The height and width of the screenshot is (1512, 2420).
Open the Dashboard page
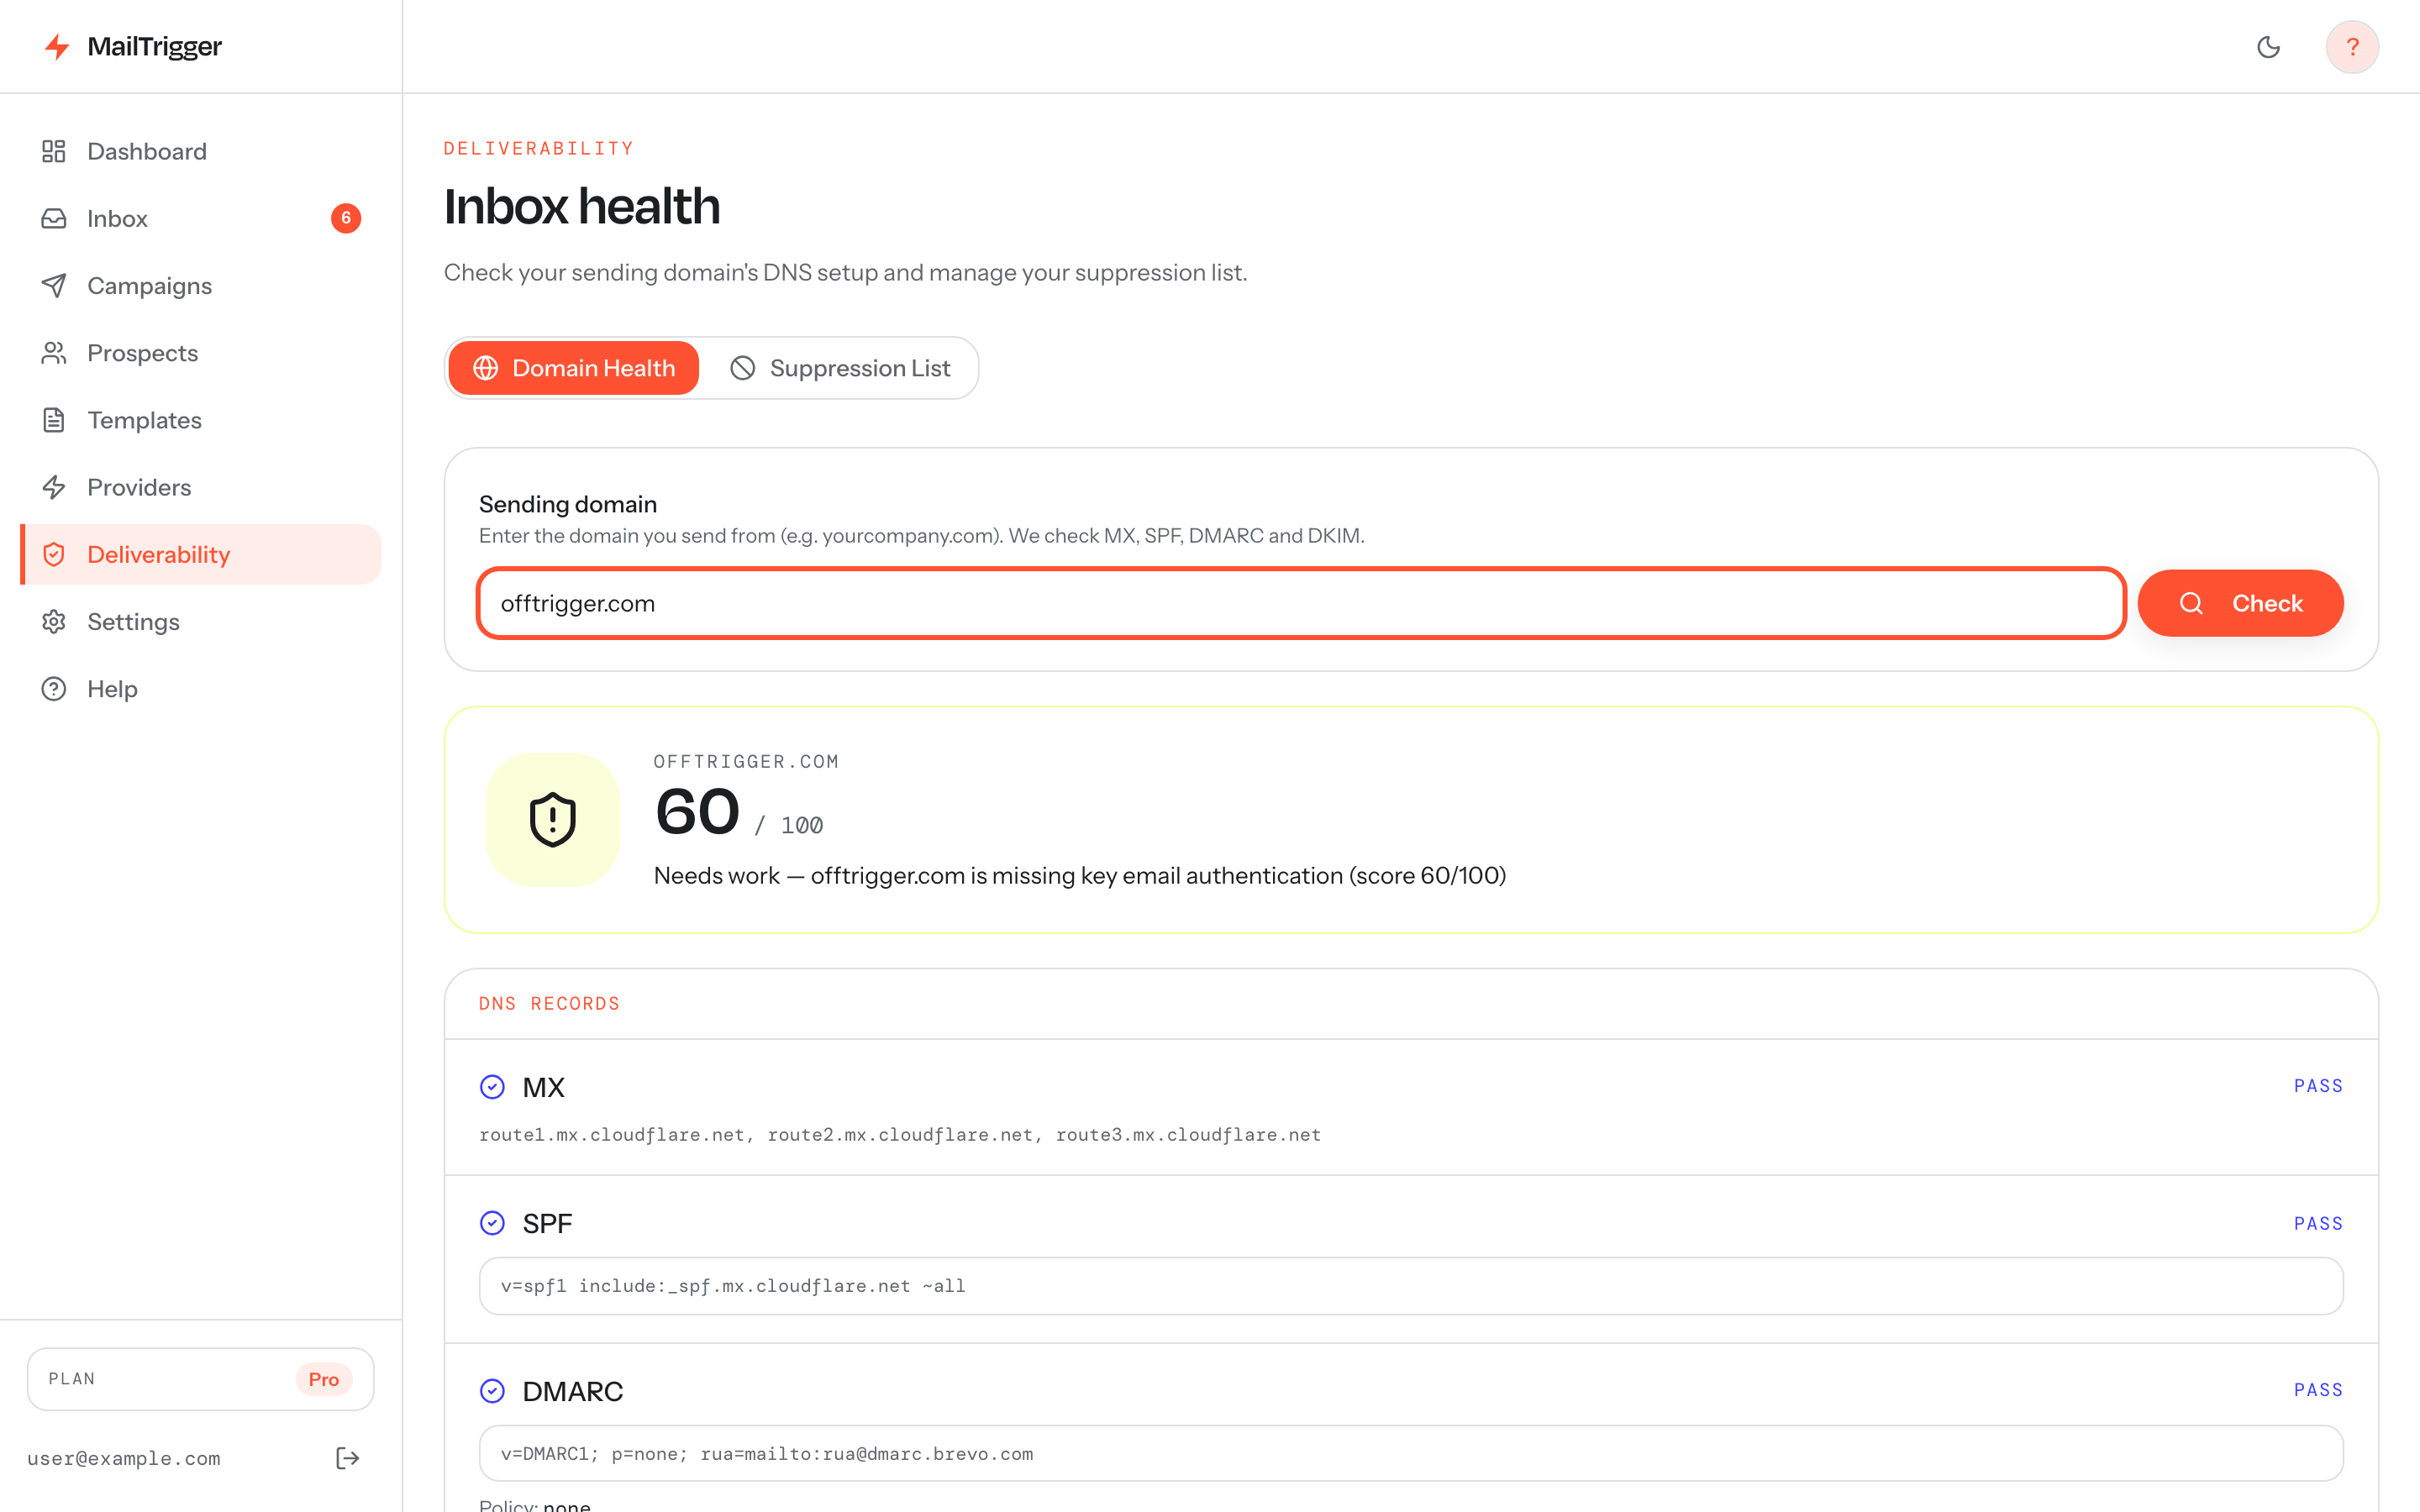200,151
